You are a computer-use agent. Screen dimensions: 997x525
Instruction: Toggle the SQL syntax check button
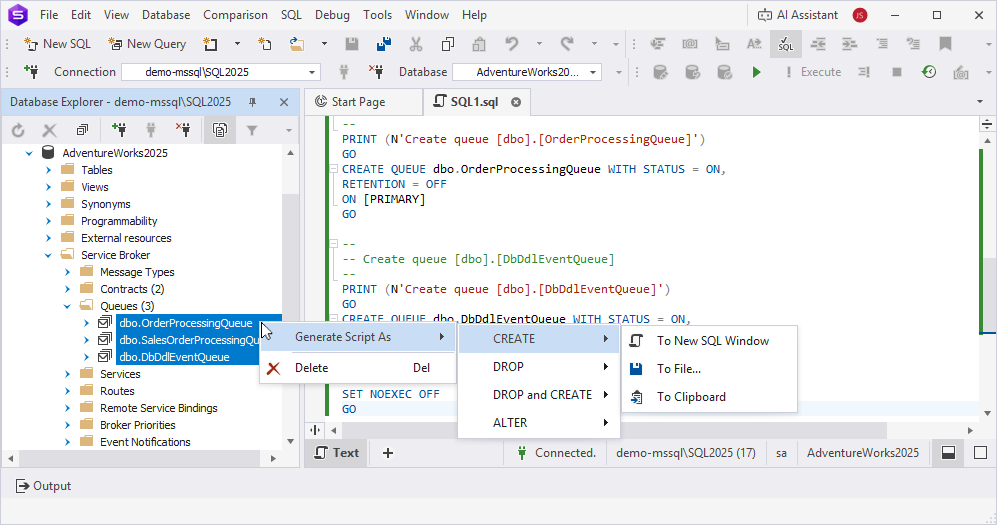[786, 44]
